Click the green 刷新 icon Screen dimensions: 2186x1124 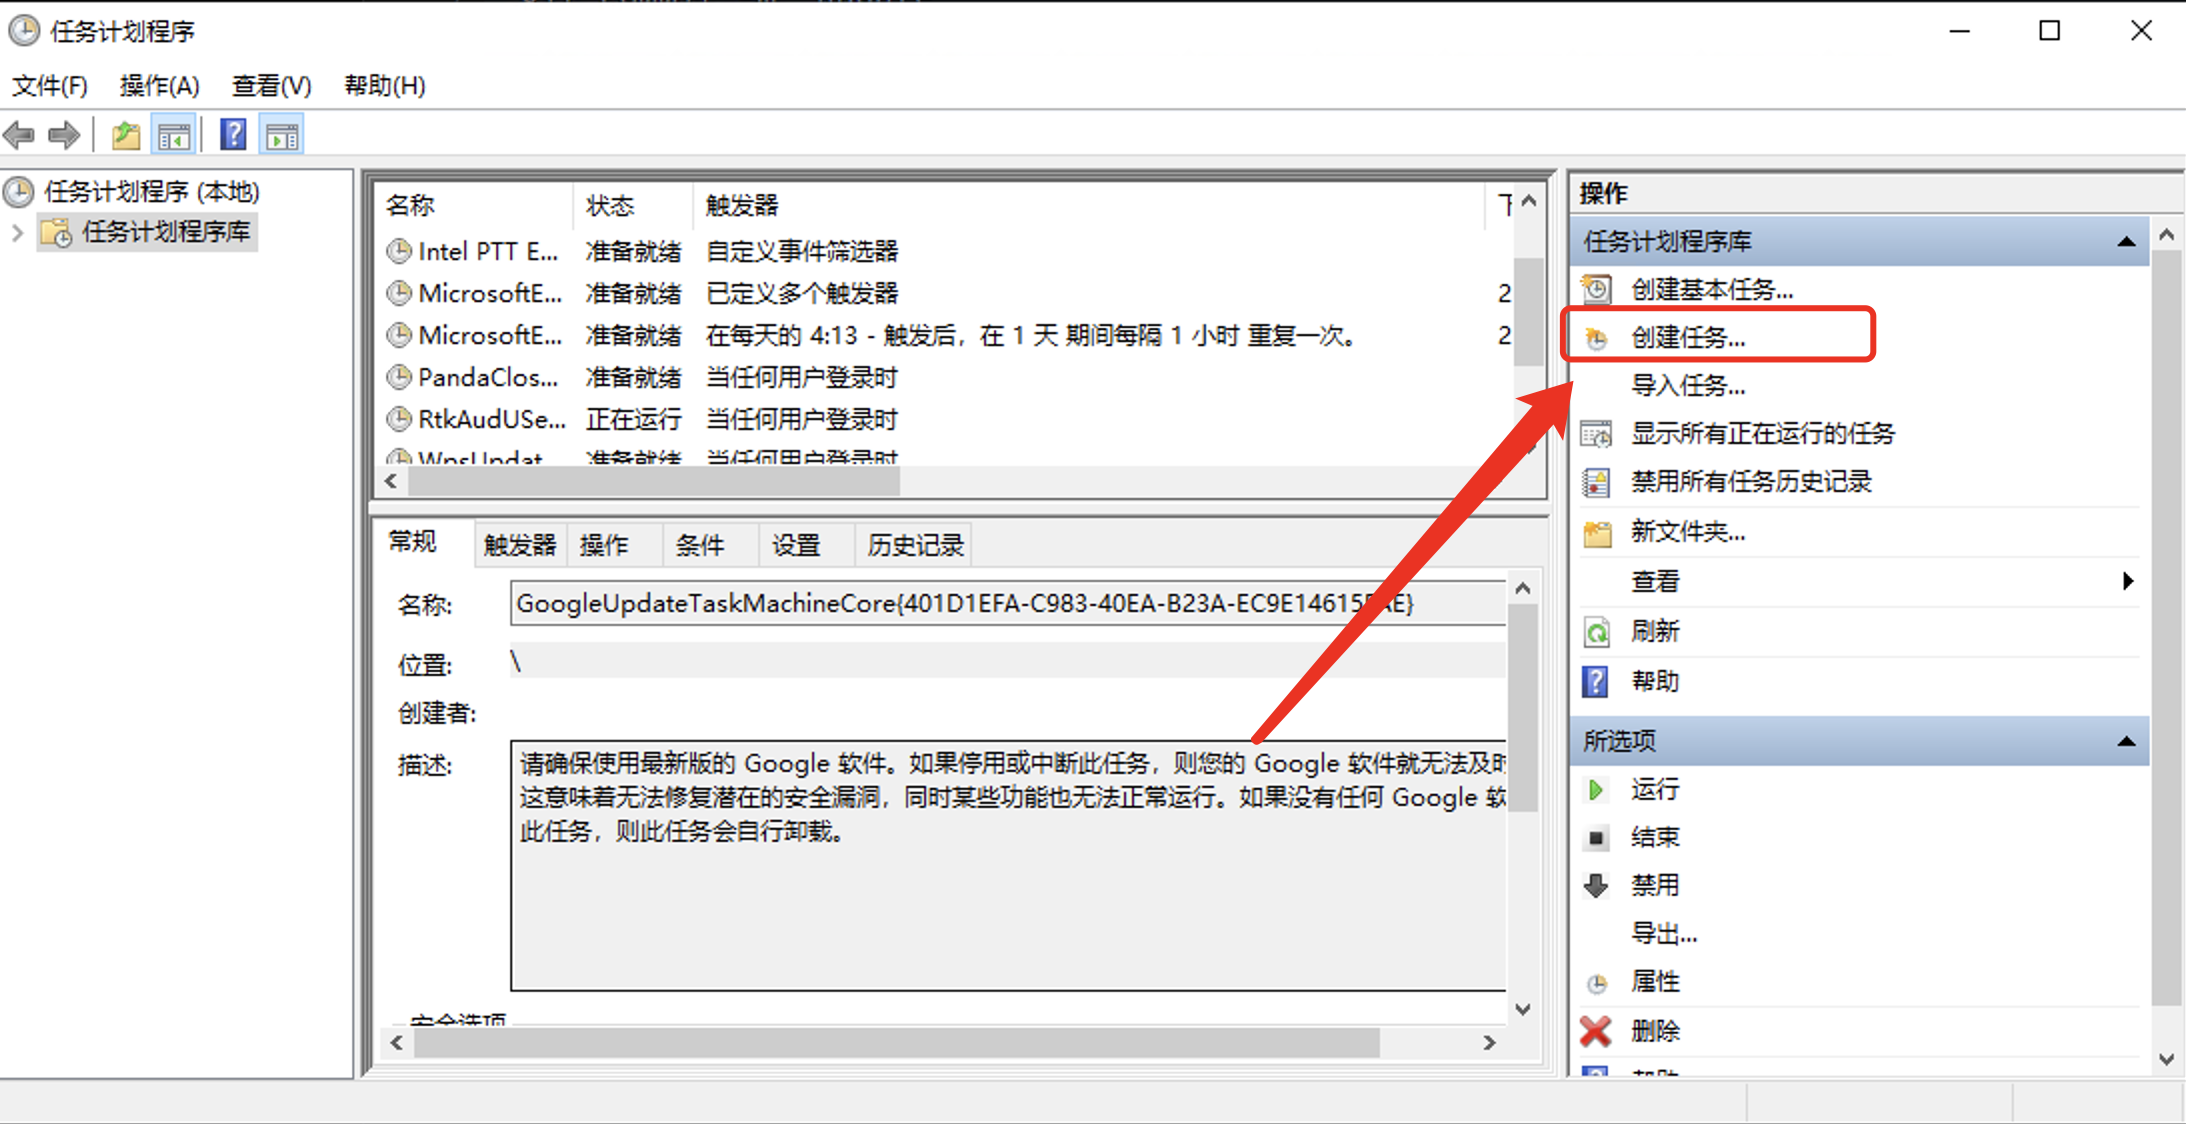click(x=1597, y=632)
